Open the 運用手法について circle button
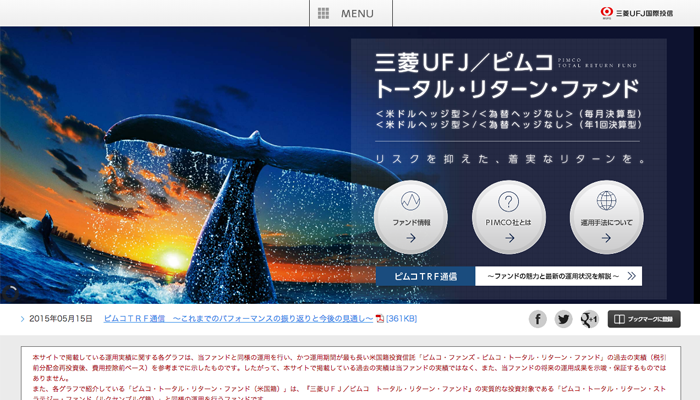This screenshot has width=700, height=400. point(606,217)
